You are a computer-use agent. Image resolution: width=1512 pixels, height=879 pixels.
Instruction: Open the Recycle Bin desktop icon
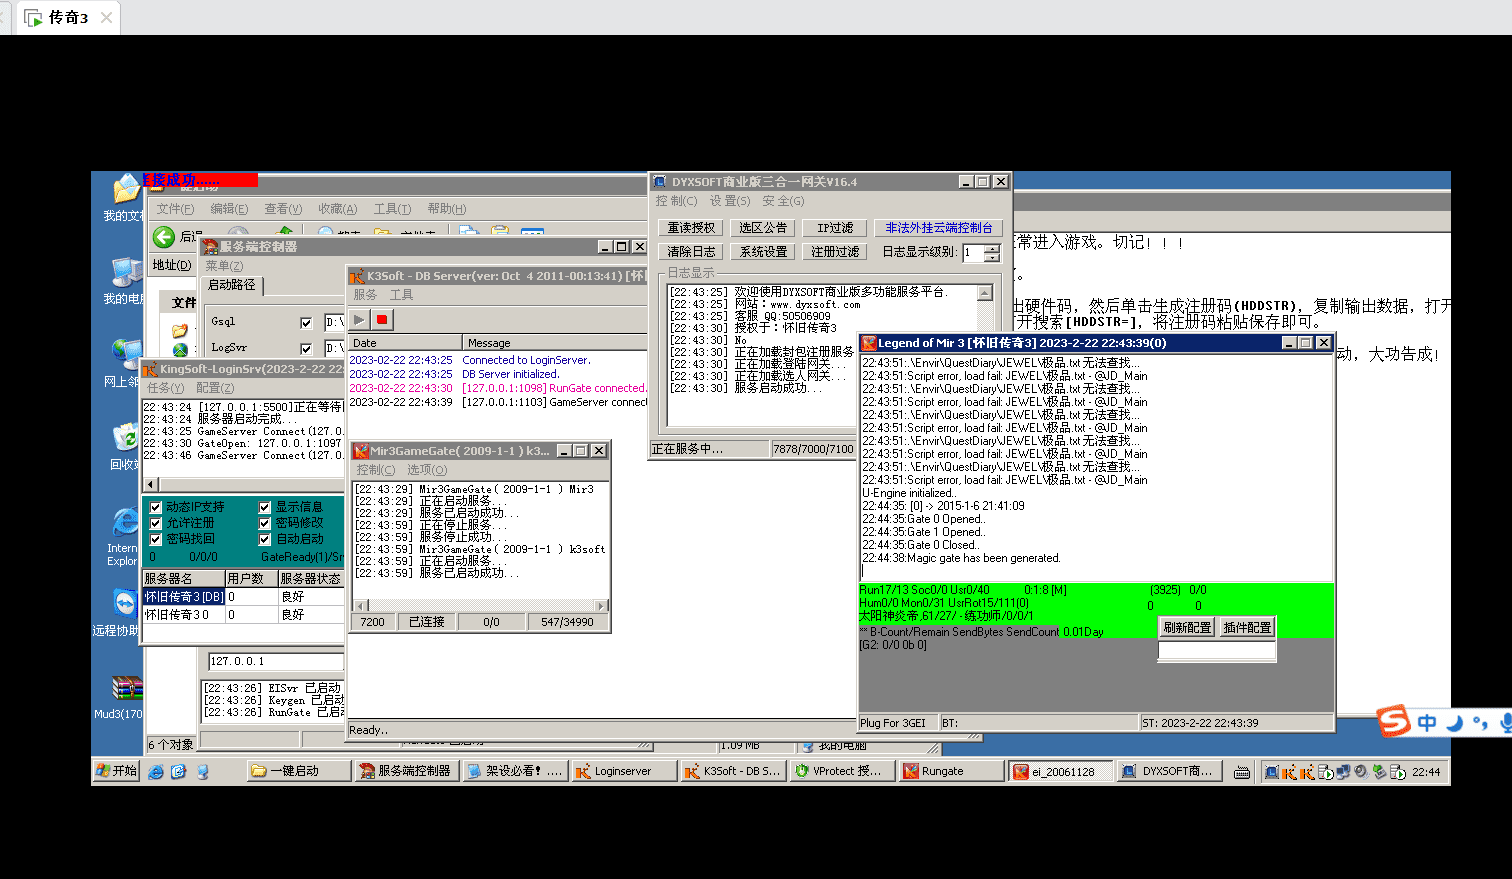pyautogui.click(x=124, y=447)
